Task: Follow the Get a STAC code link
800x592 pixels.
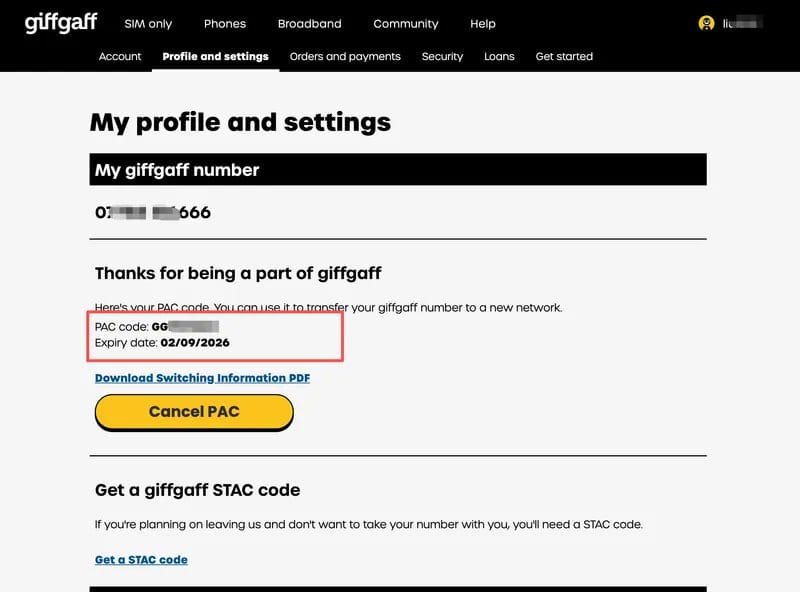Action: pos(141,560)
